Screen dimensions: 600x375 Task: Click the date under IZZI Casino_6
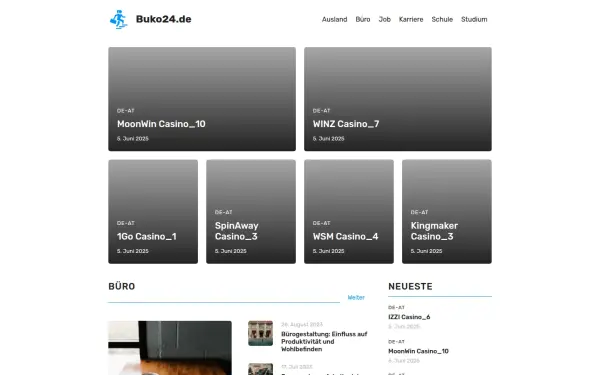pyautogui.click(x=404, y=326)
